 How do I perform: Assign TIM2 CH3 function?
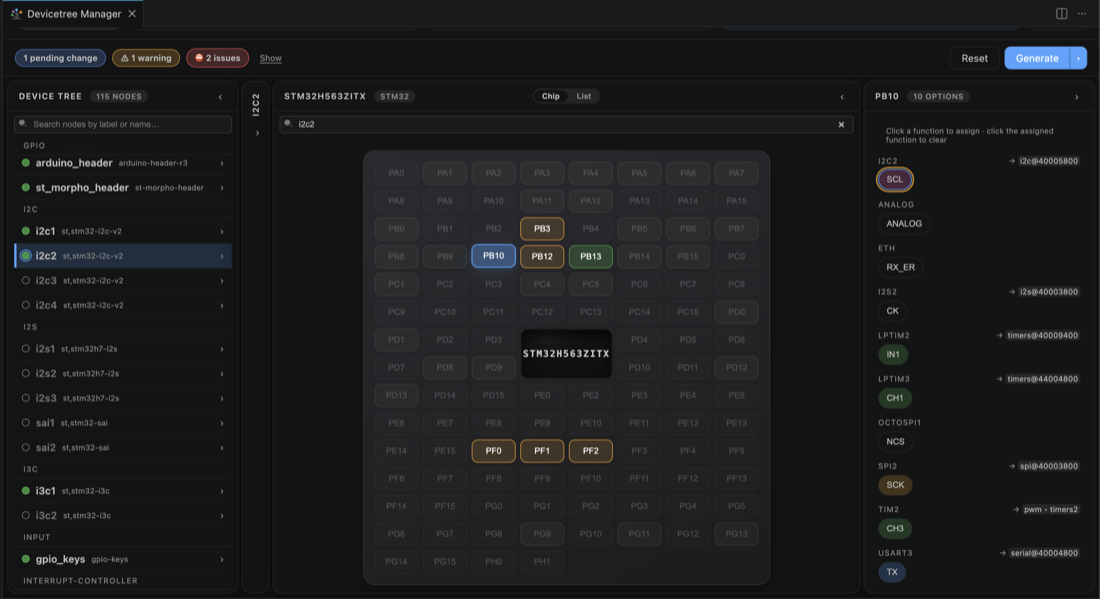point(894,528)
